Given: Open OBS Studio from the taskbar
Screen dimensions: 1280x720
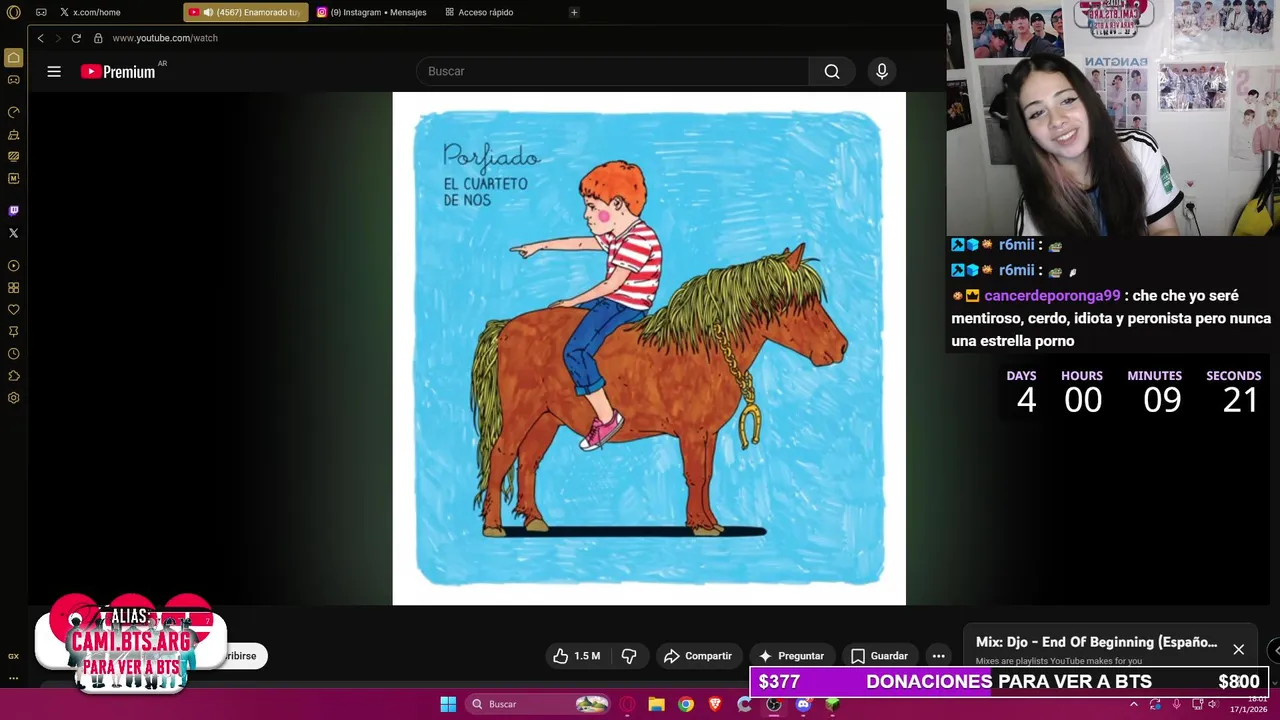Looking at the screenshot, I should (774, 704).
